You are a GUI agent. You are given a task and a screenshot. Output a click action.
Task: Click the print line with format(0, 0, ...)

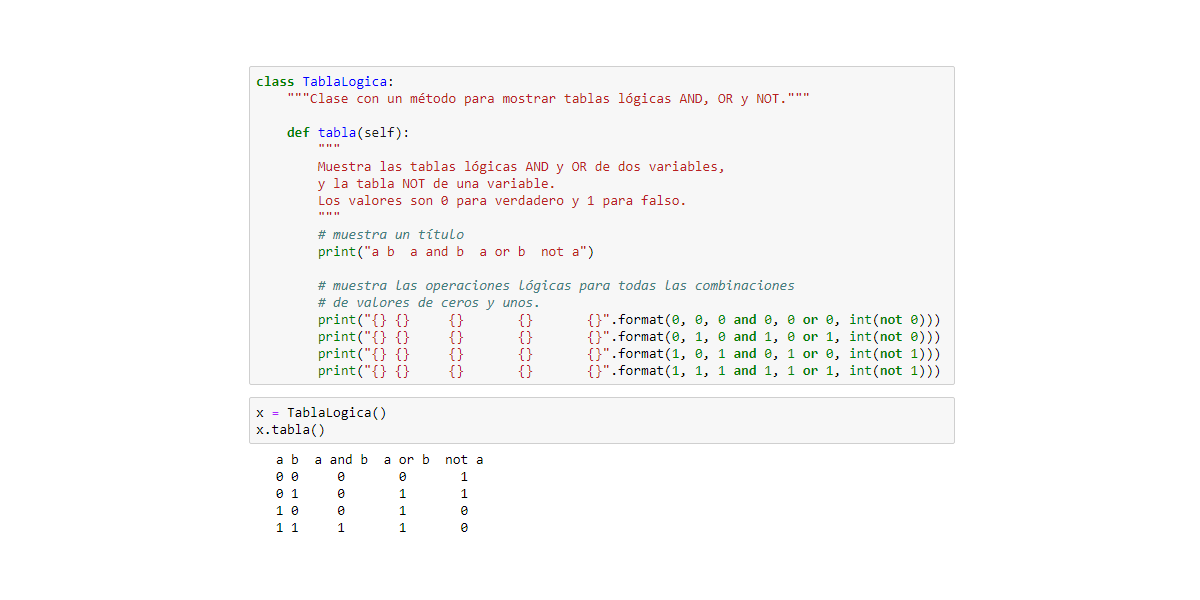pos(629,319)
